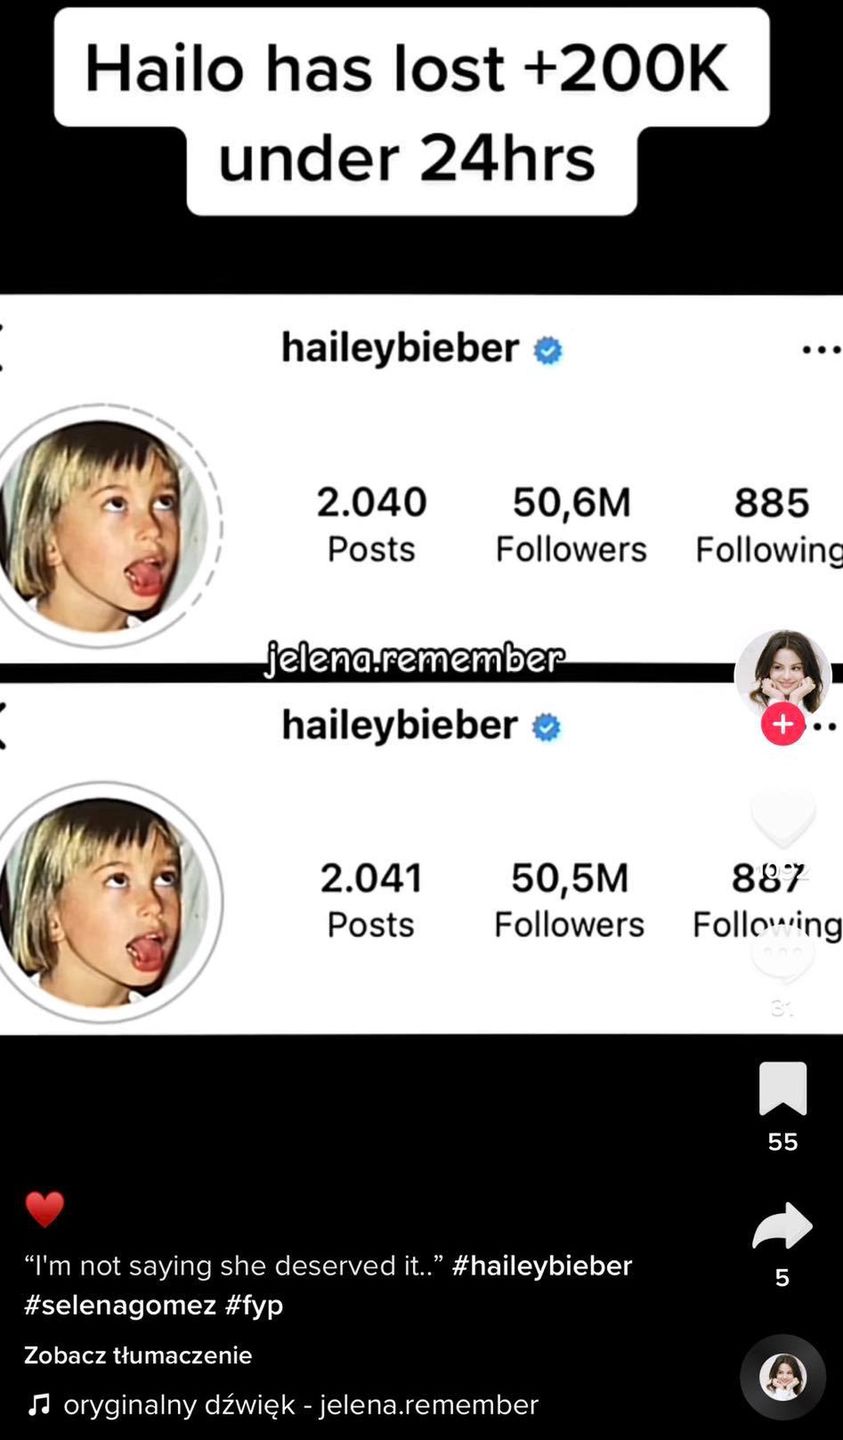Tap the 2.041 Posts count

[371, 900]
